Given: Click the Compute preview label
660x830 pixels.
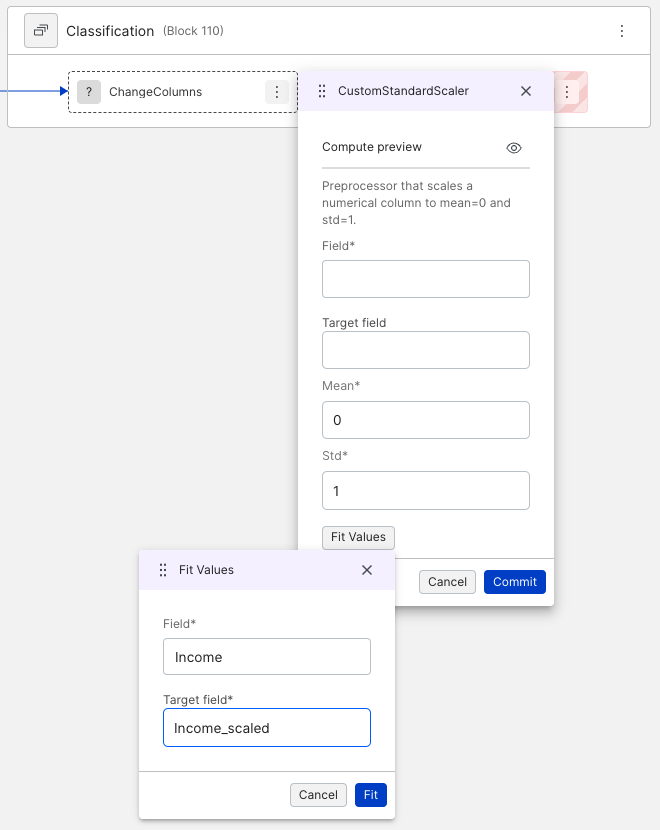Looking at the screenshot, I should (x=372, y=147).
